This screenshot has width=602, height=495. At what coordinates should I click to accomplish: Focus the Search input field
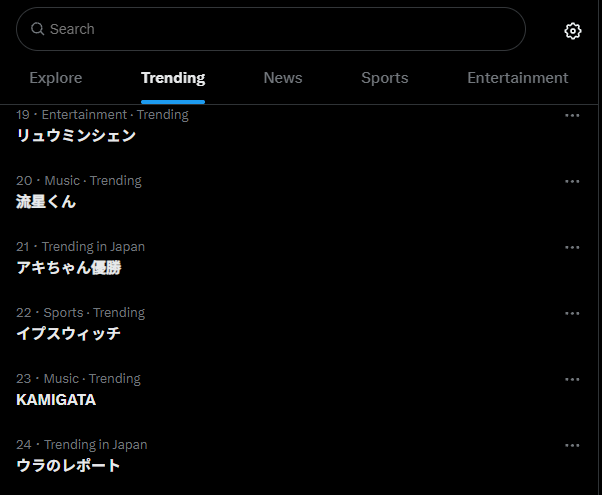[x=271, y=29]
